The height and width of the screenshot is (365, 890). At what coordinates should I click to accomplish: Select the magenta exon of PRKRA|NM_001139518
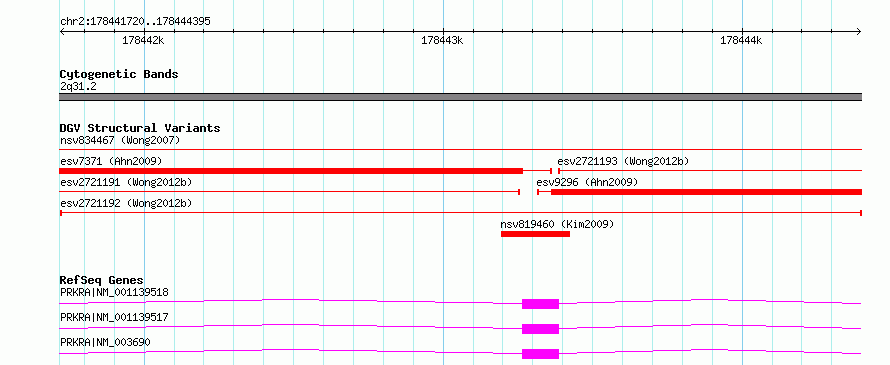pyautogui.click(x=540, y=304)
